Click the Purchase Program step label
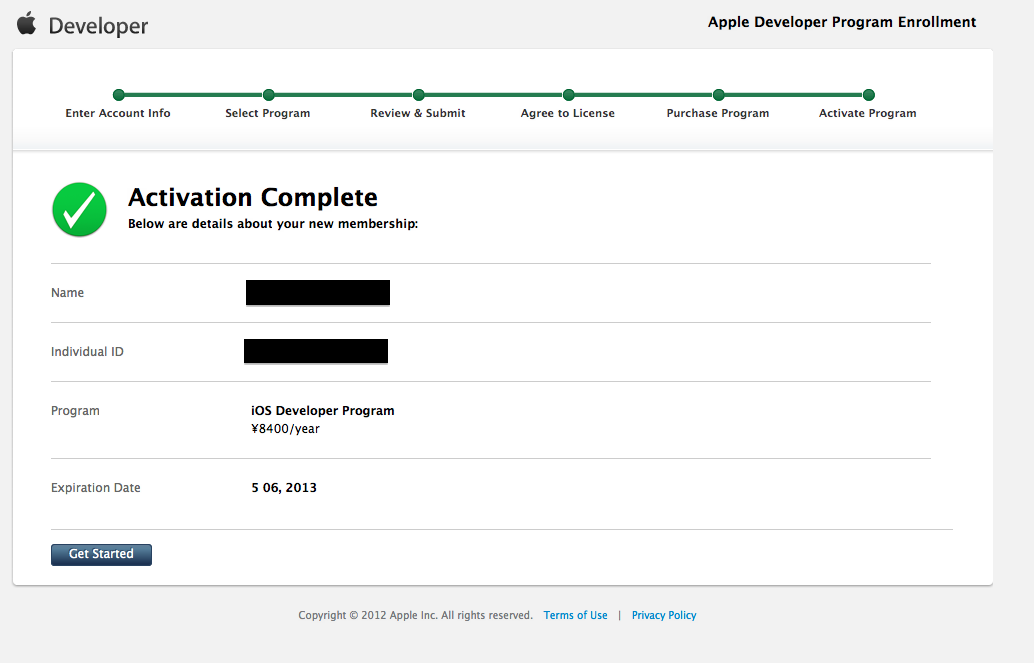Viewport: 1034px width, 663px height. tap(718, 113)
